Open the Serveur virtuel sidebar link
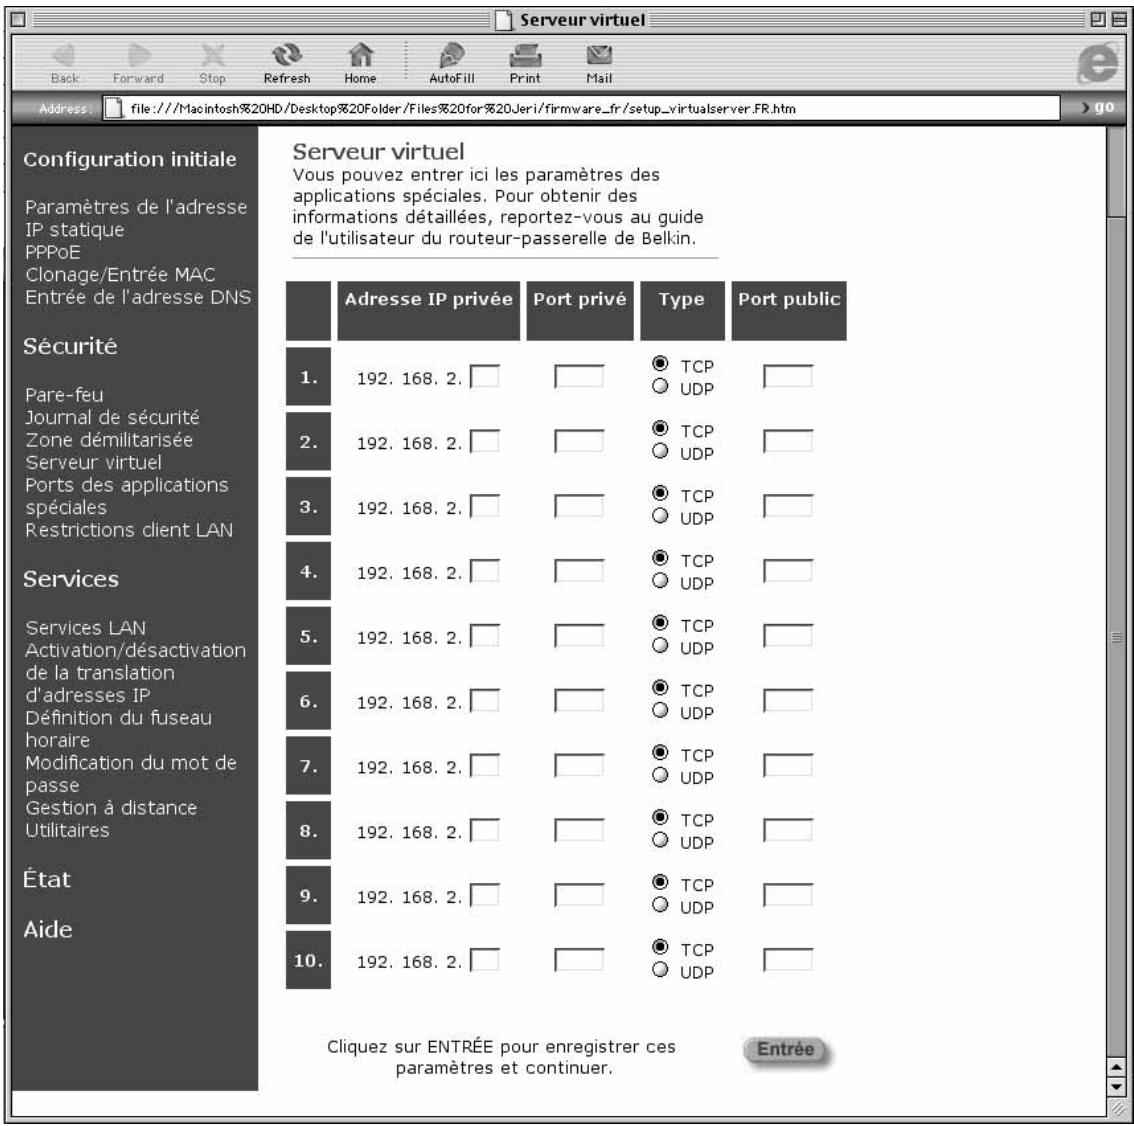 [x=93, y=462]
